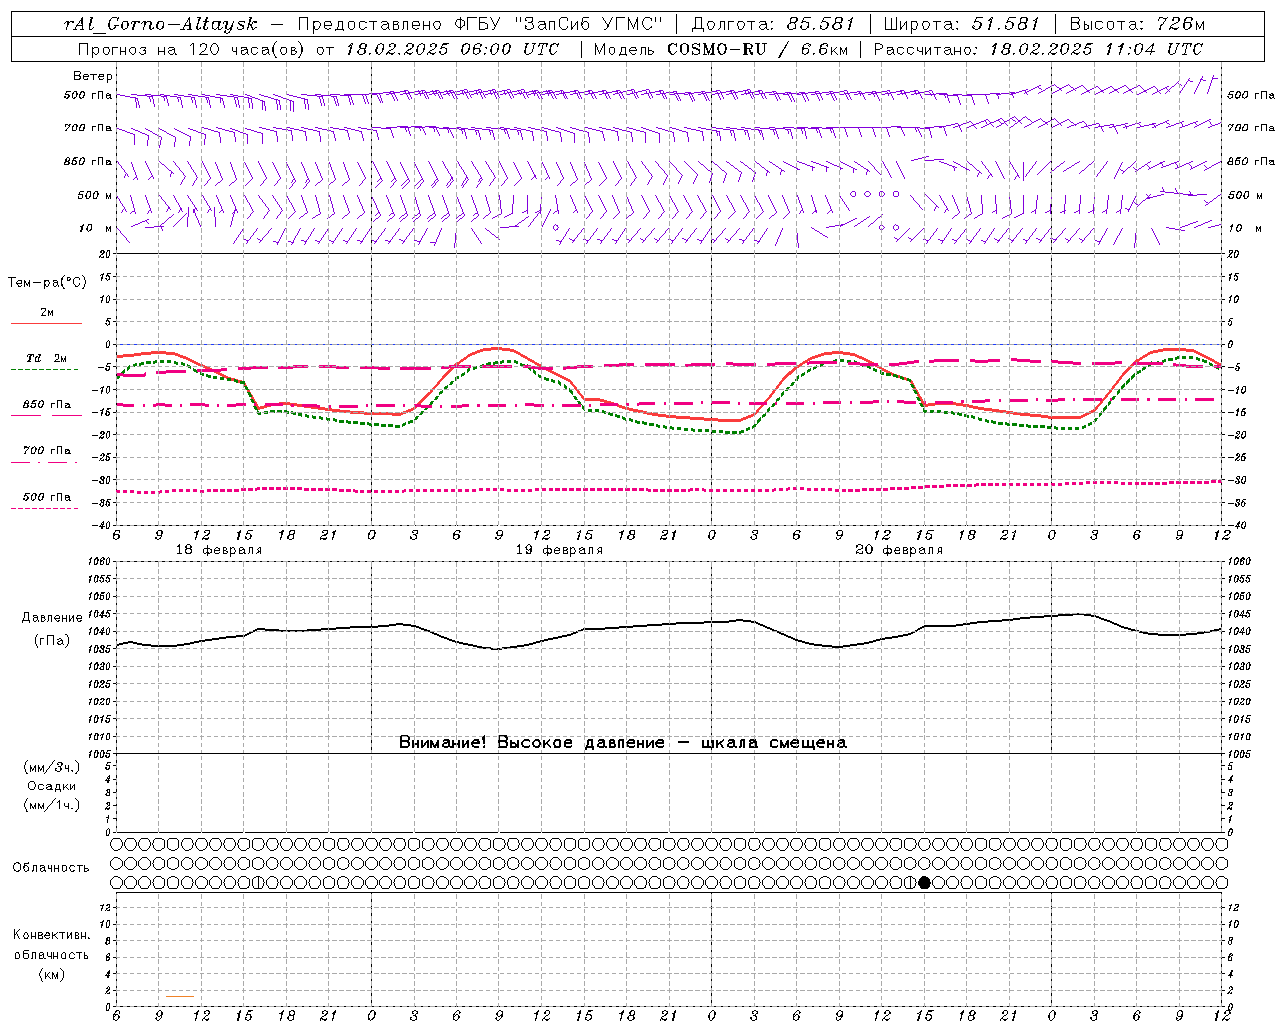Select the Давление pressure panel label

[52, 618]
